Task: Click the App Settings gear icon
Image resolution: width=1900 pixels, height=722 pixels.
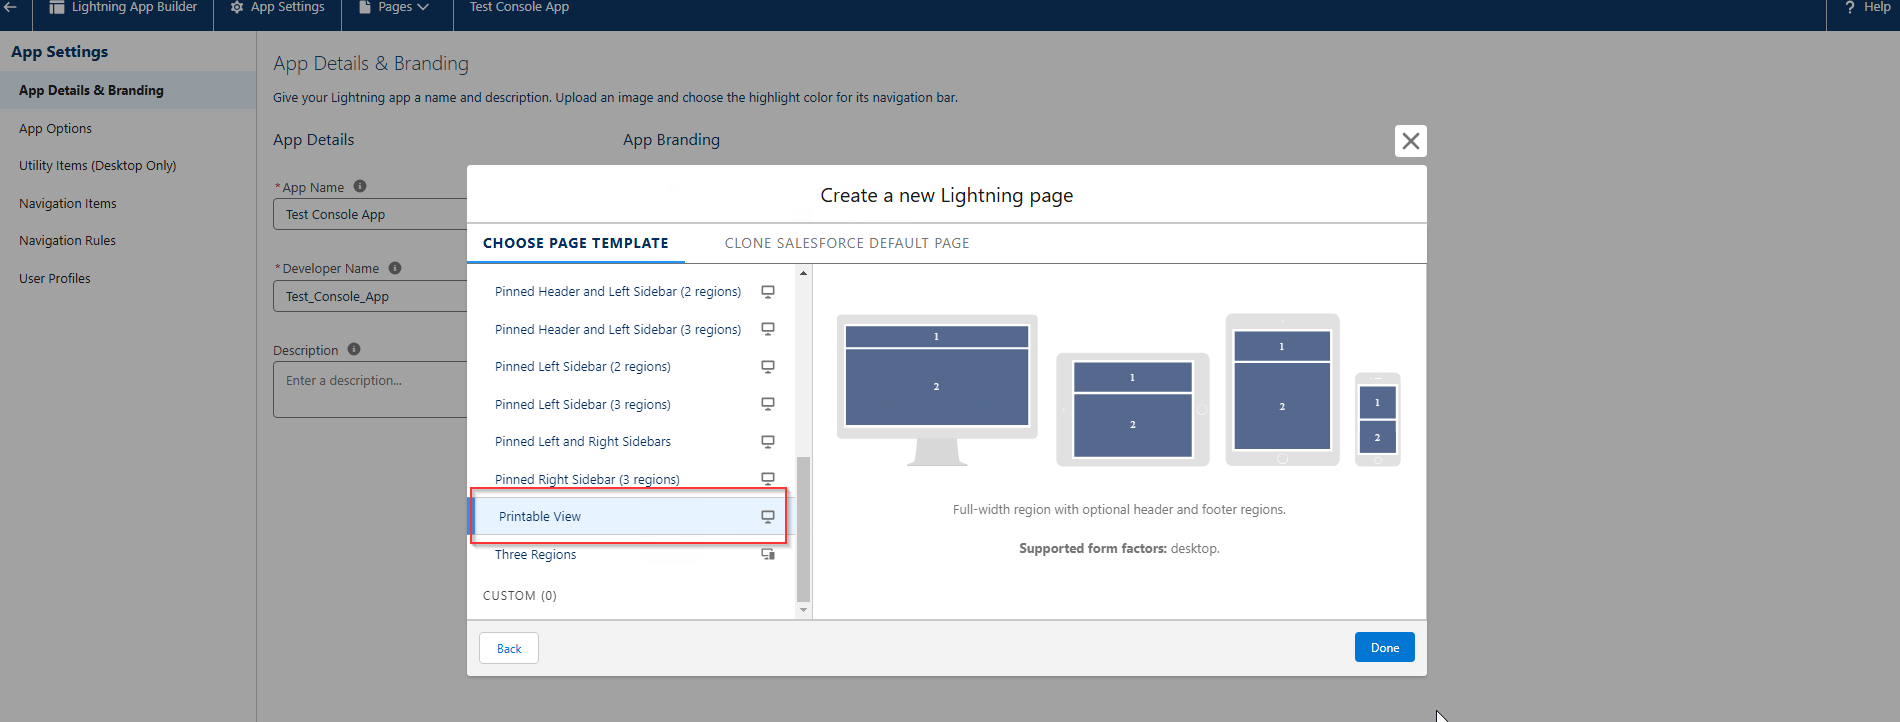Action: click(237, 7)
